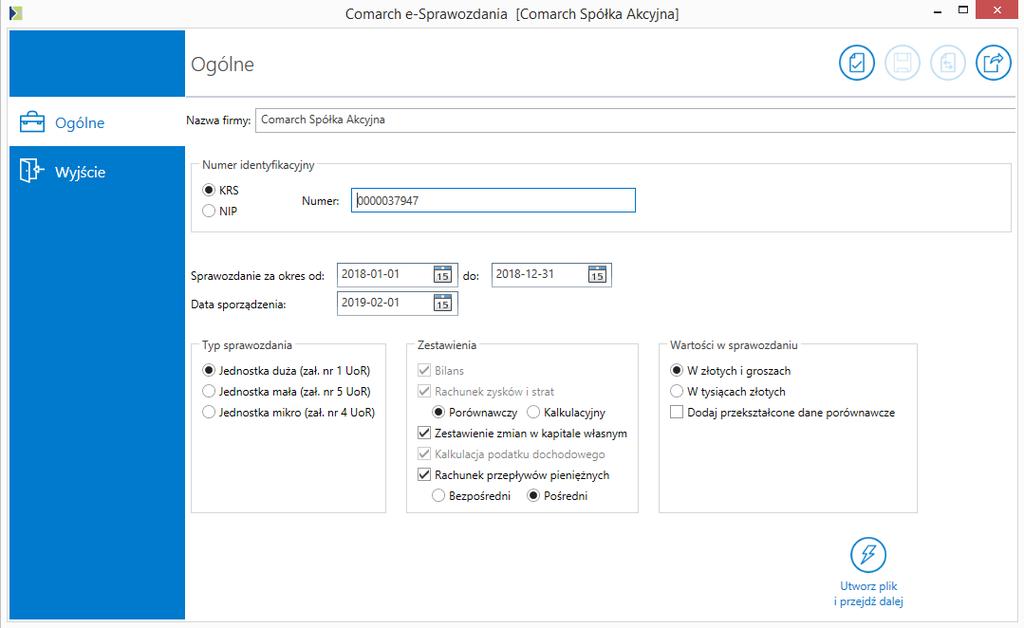Toggle Rachunek przepływów pieniężnych checkbox
The image size is (1024, 628).
pos(424,475)
